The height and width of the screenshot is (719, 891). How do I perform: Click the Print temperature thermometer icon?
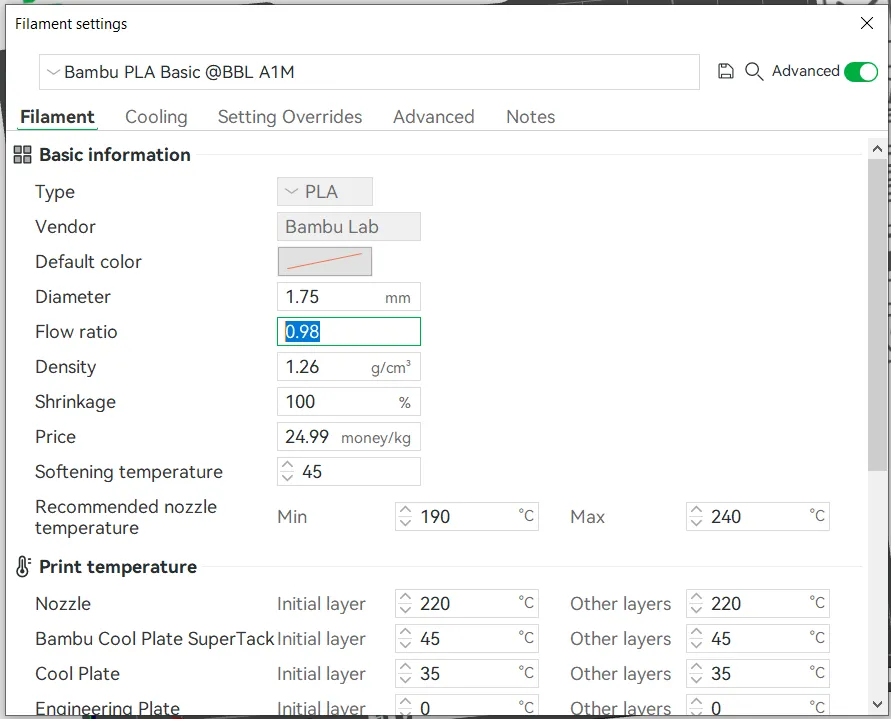tap(22, 567)
